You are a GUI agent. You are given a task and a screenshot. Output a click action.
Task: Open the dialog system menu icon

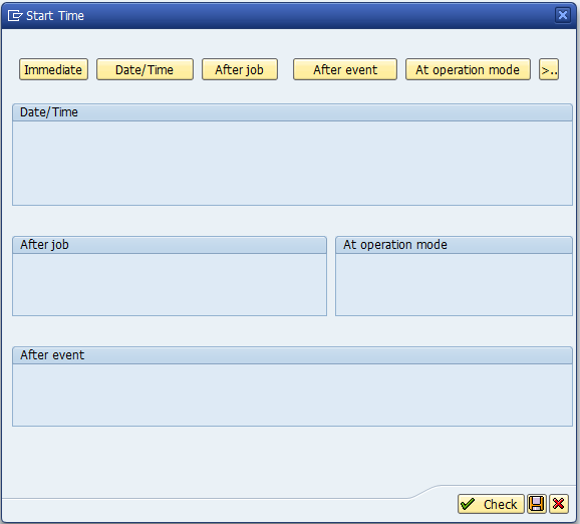coord(15,16)
